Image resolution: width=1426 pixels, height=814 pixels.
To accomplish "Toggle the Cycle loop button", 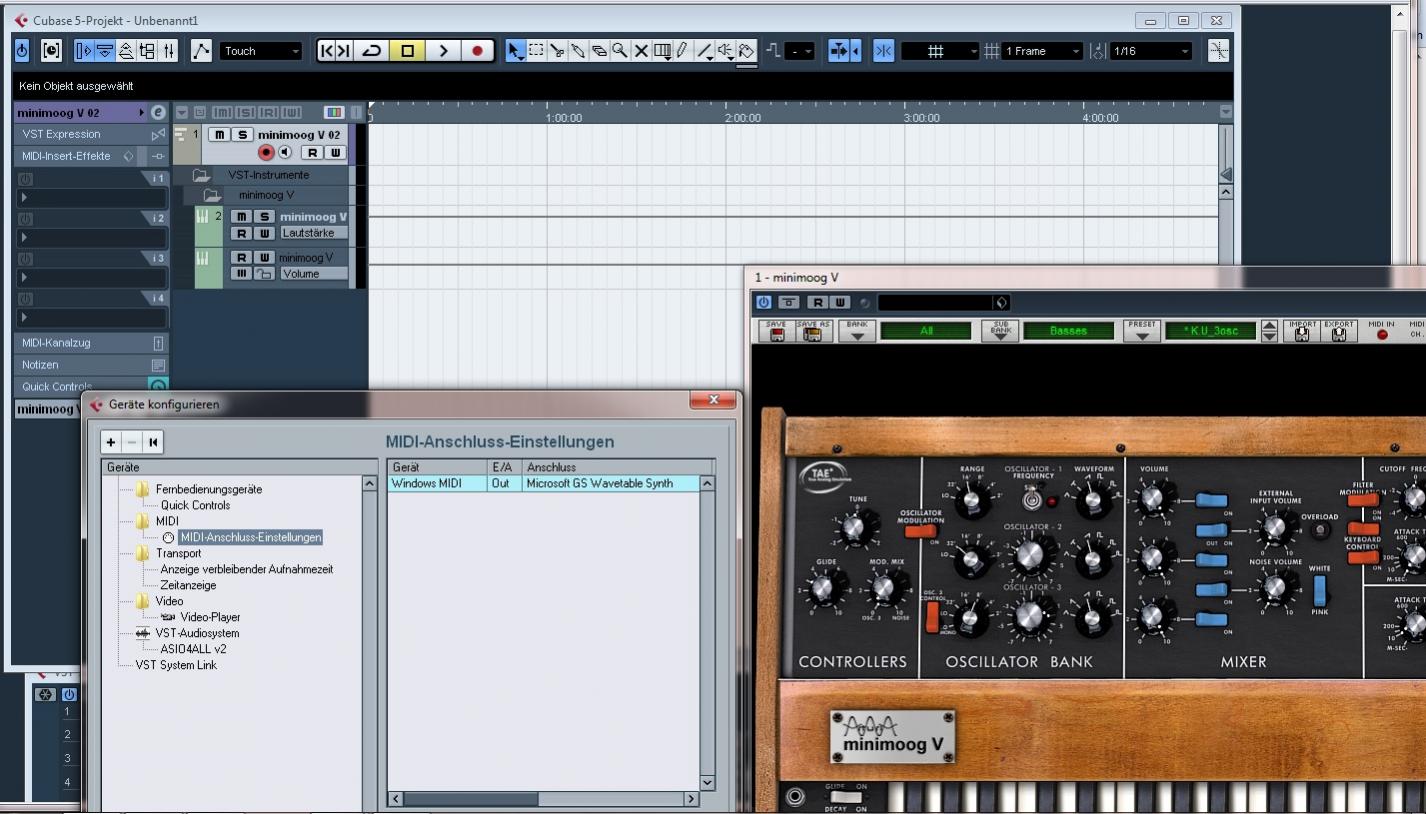I will tap(371, 51).
